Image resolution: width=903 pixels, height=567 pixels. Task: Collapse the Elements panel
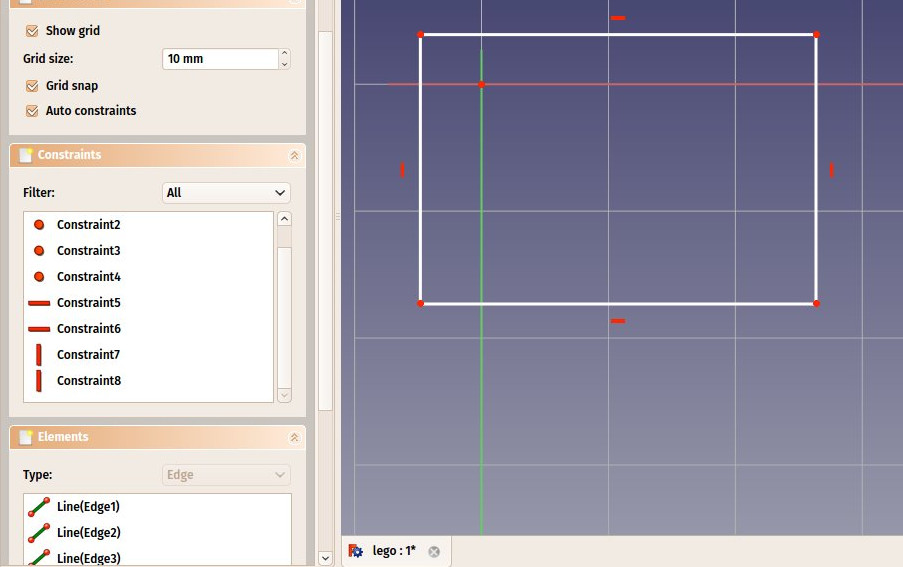click(294, 437)
